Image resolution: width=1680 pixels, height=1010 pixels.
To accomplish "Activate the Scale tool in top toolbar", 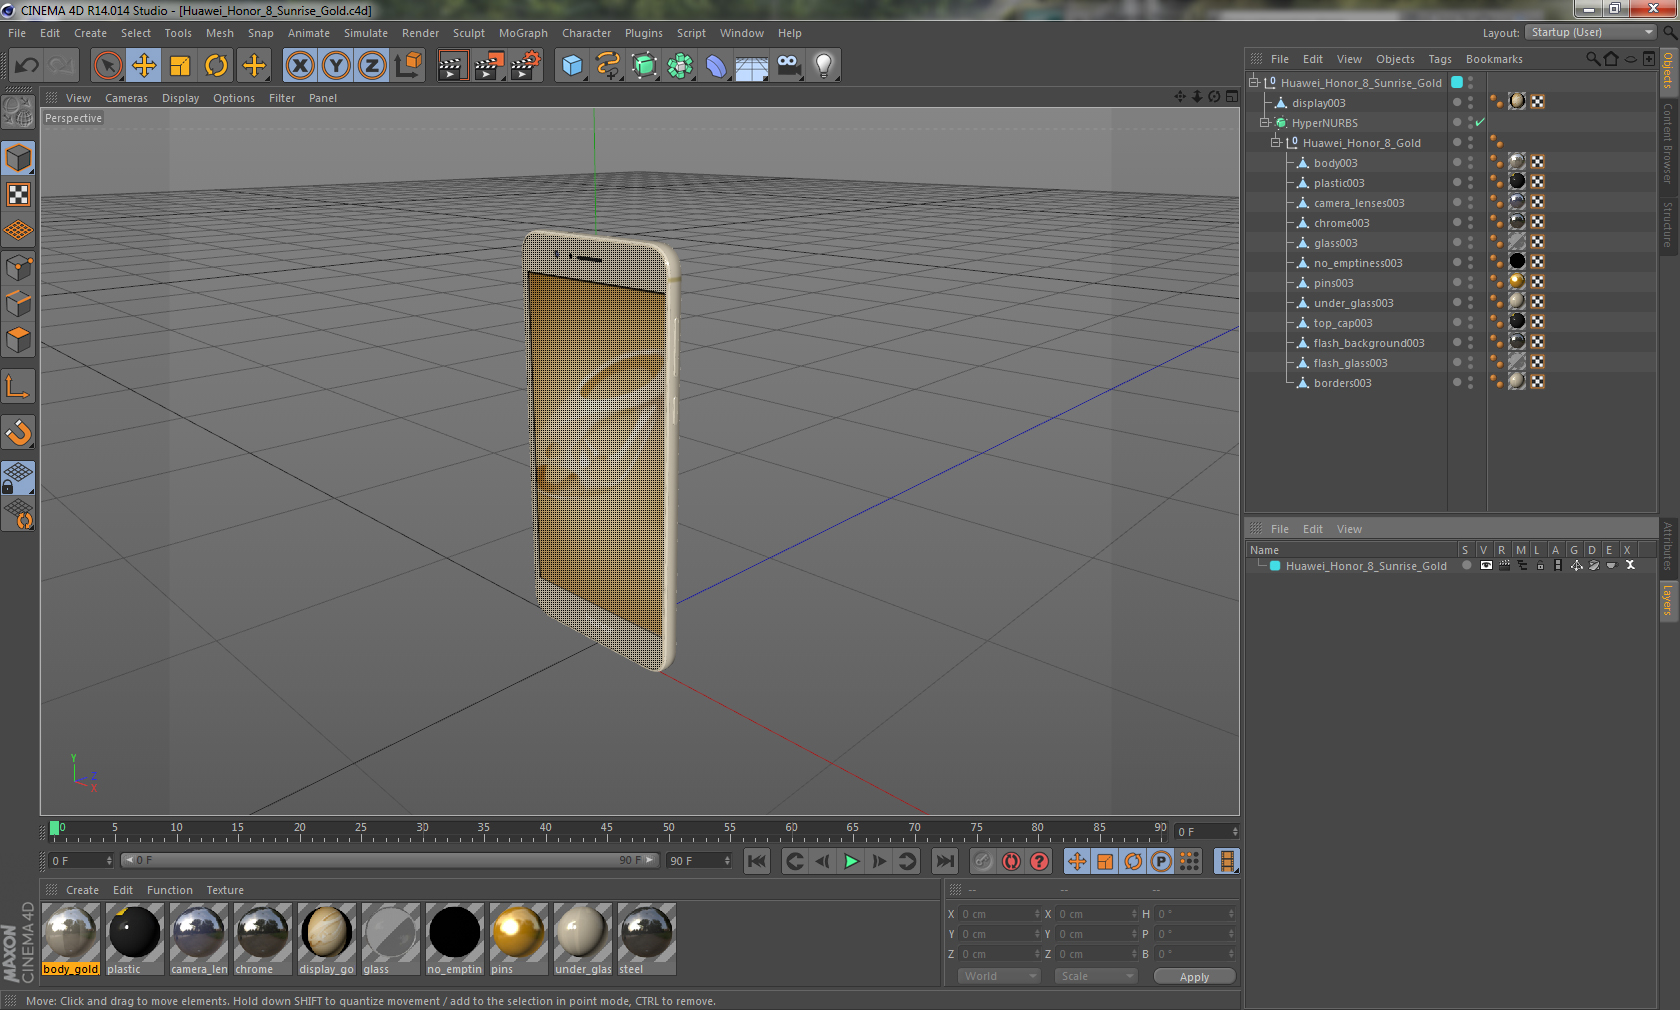I will [x=180, y=66].
